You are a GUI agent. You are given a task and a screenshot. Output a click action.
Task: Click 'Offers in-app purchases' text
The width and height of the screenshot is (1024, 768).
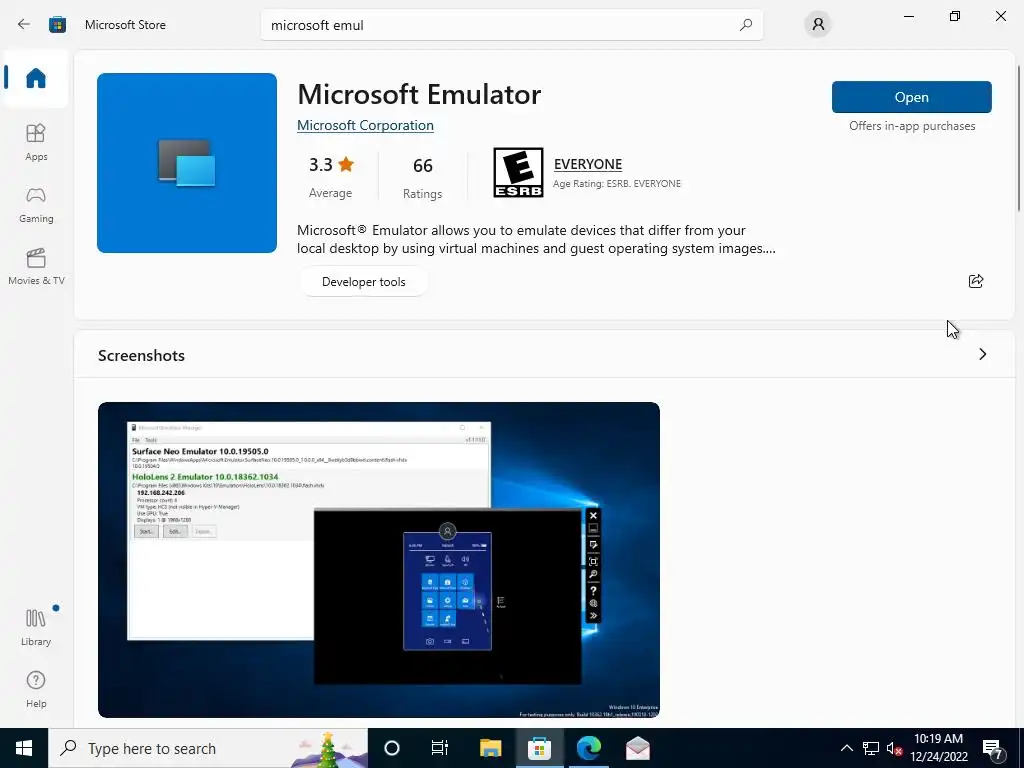click(912, 126)
